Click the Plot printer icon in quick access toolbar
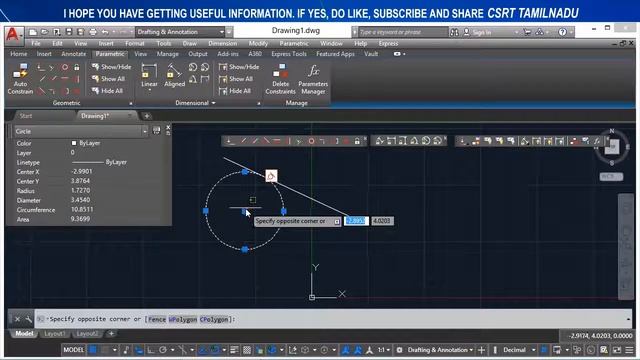The height and width of the screenshot is (360, 640). pos(93,32)
